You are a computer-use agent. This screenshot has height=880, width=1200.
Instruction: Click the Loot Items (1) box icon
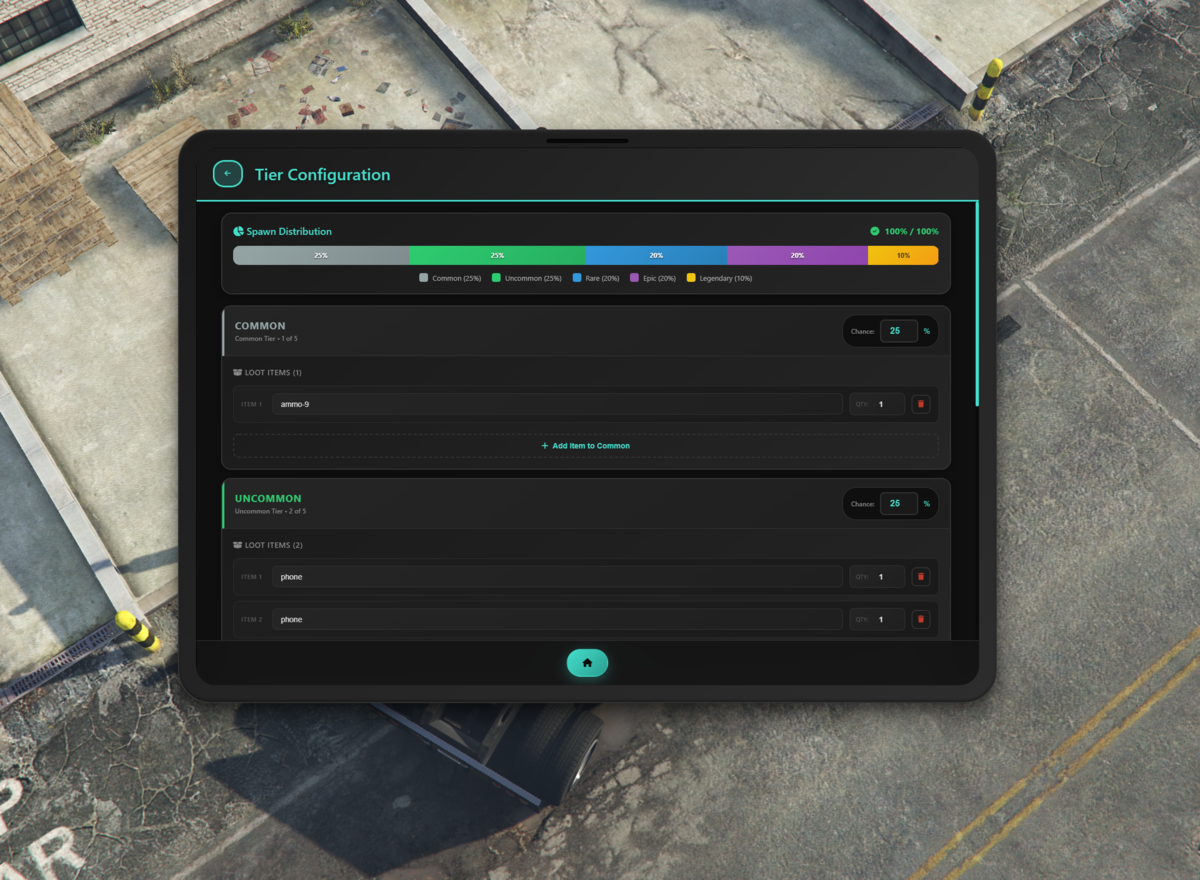point(238,373)
